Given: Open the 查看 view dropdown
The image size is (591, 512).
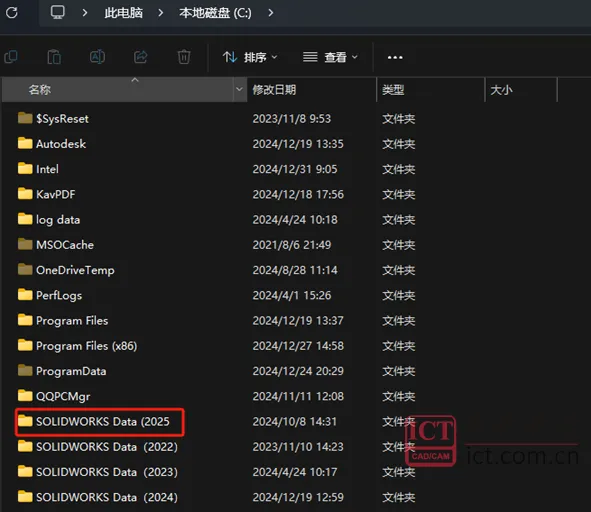Looking at the screenshot, I should click(330, 57).
